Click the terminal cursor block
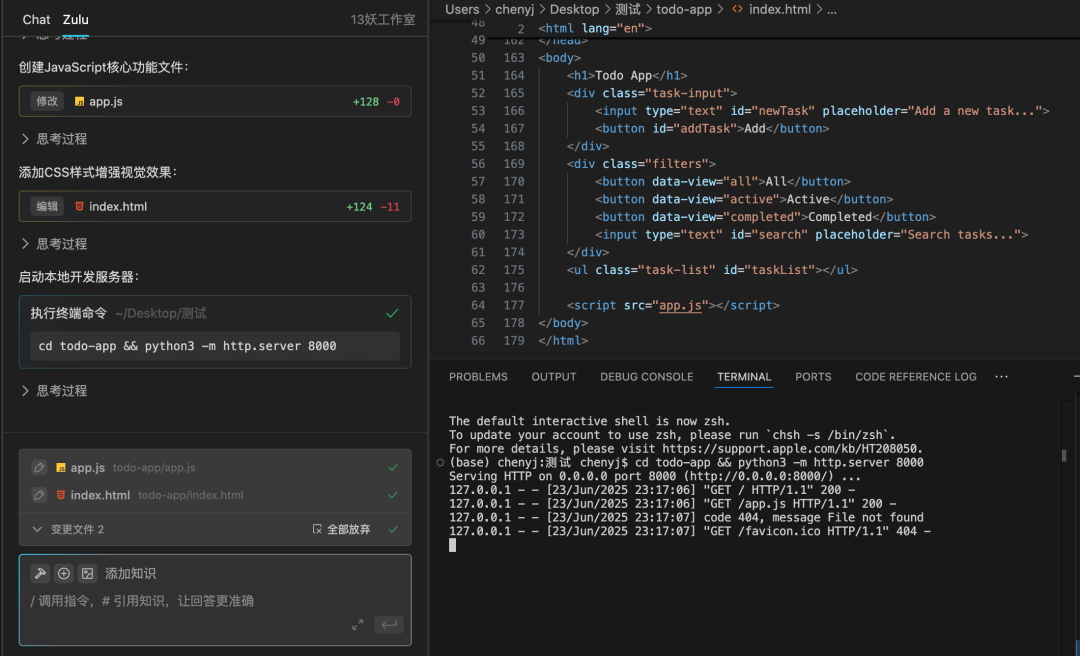The width and height of the screenshot is (1080, 656). click(453, 545)
